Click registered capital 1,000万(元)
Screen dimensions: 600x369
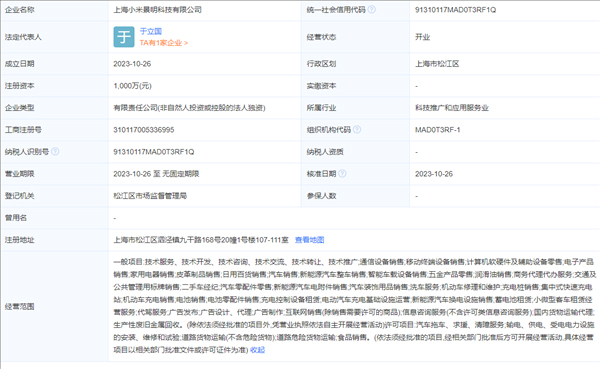pyautogui.click(x=132, y=86)
